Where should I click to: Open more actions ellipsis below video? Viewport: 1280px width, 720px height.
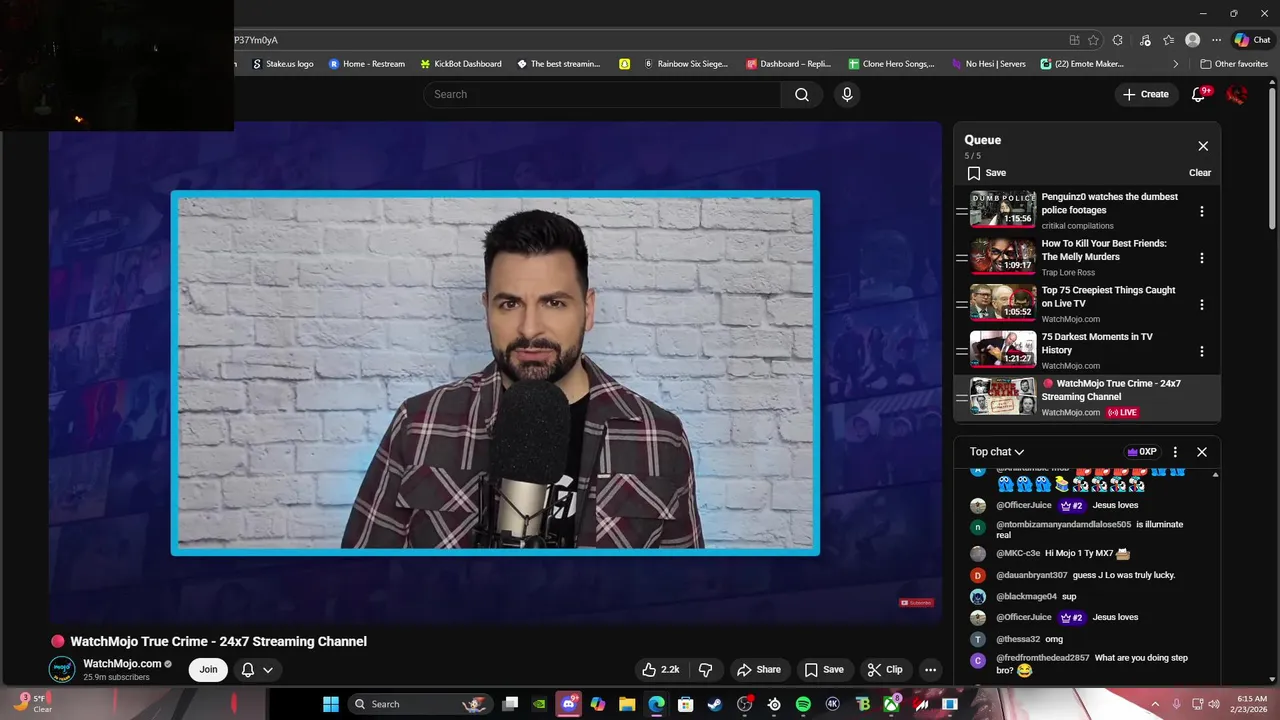(x=930, y=670)
